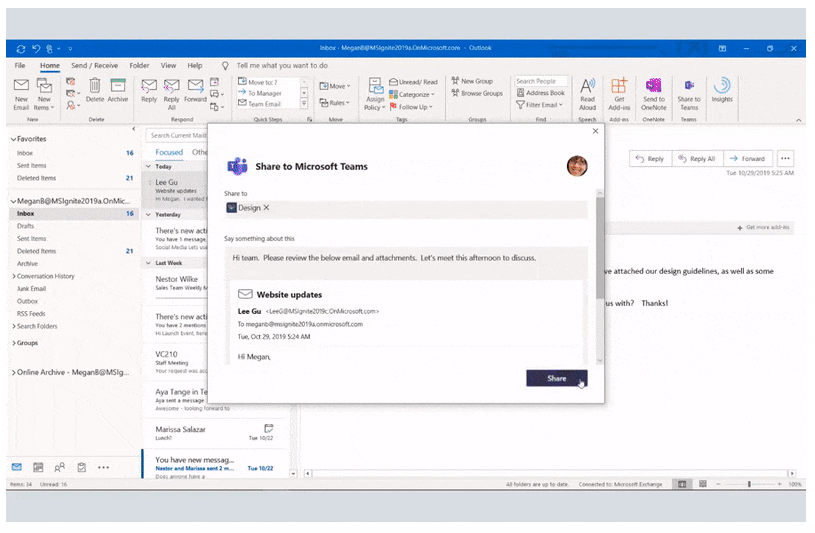Open the Address Book
This screenshot has height=533, width=815.
(541, 93)
